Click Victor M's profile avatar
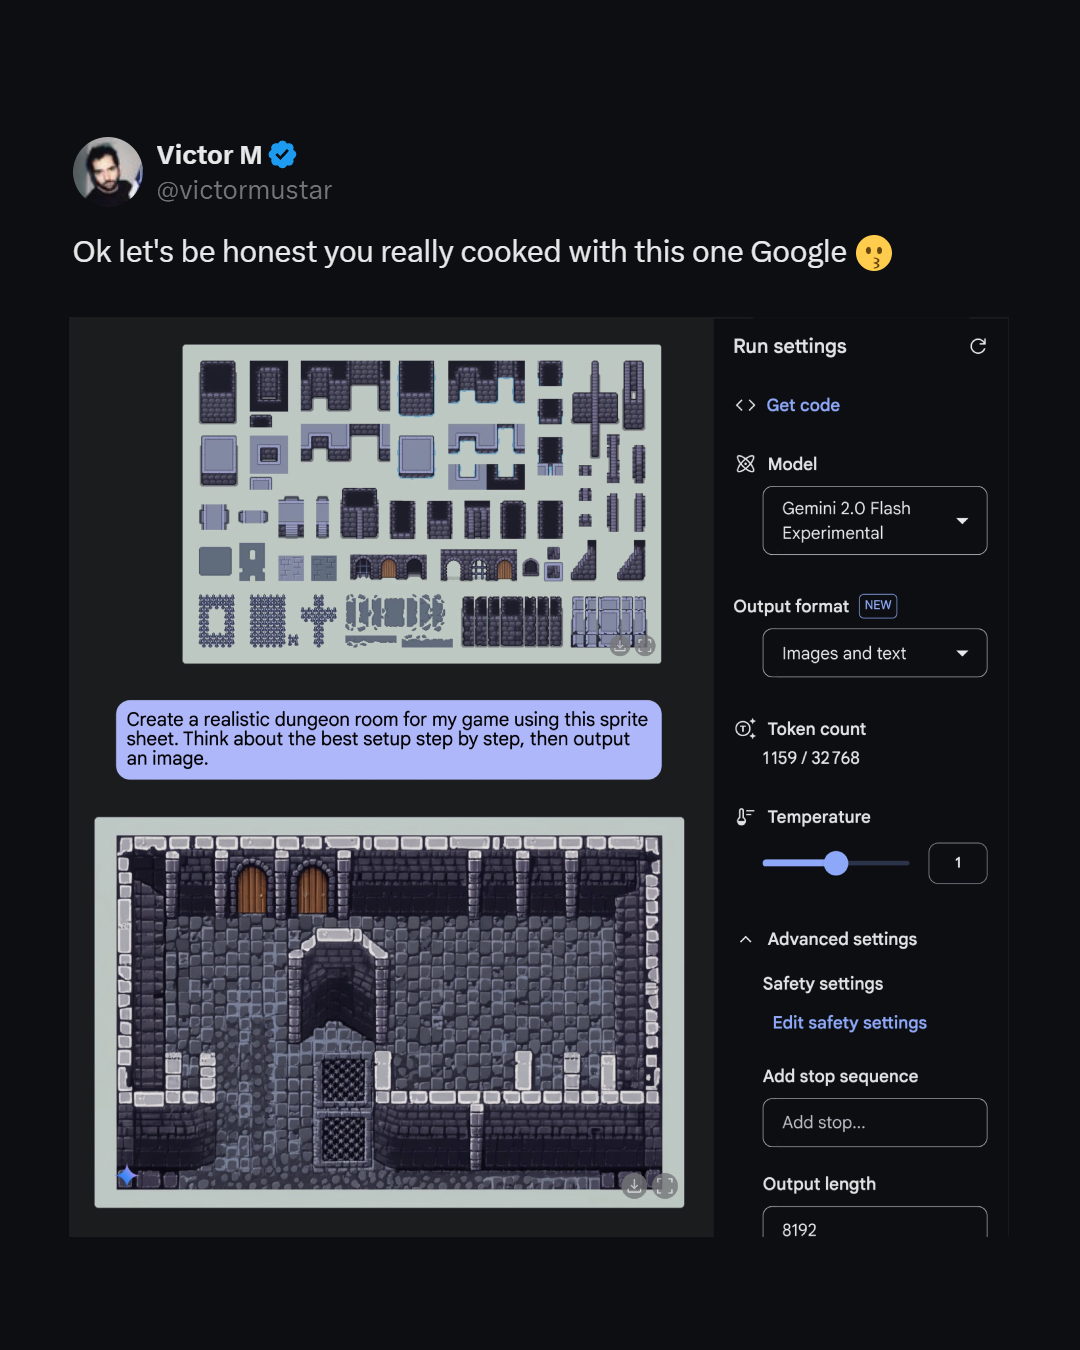 (108, 172)
